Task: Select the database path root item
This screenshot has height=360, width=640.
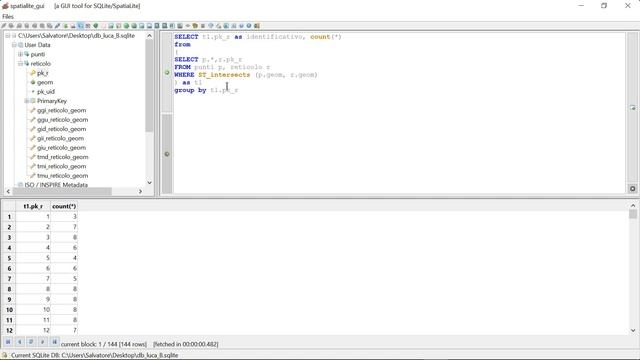Action: pos(76,36)
